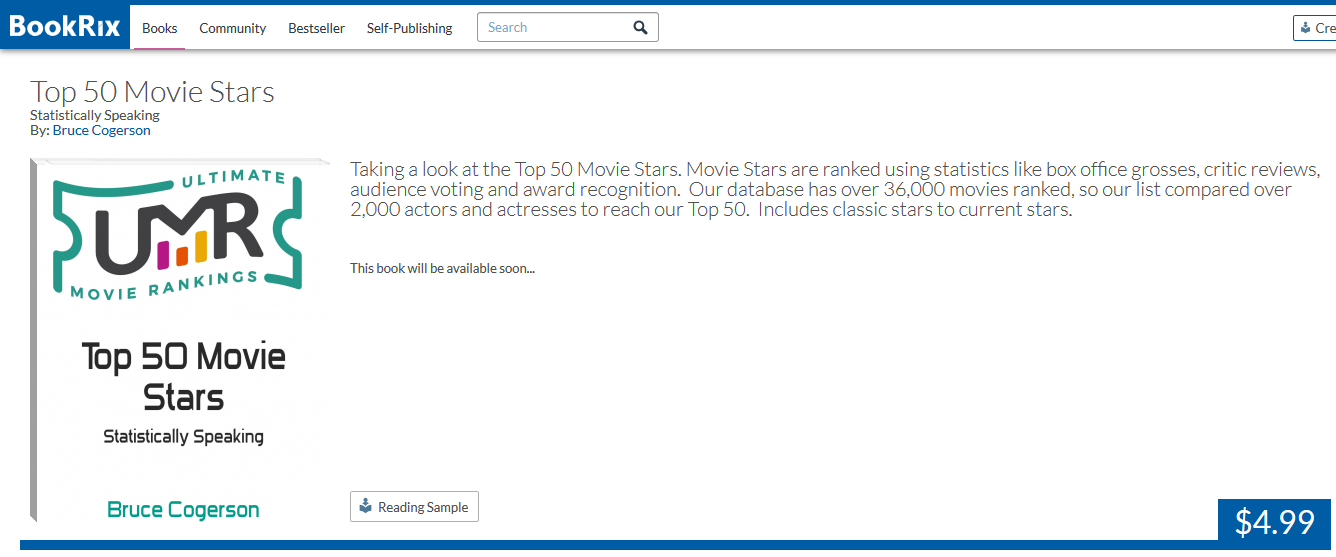Click the Reading Sample button label
This screenshot has width=1336, height=557.
click(423, 507)
